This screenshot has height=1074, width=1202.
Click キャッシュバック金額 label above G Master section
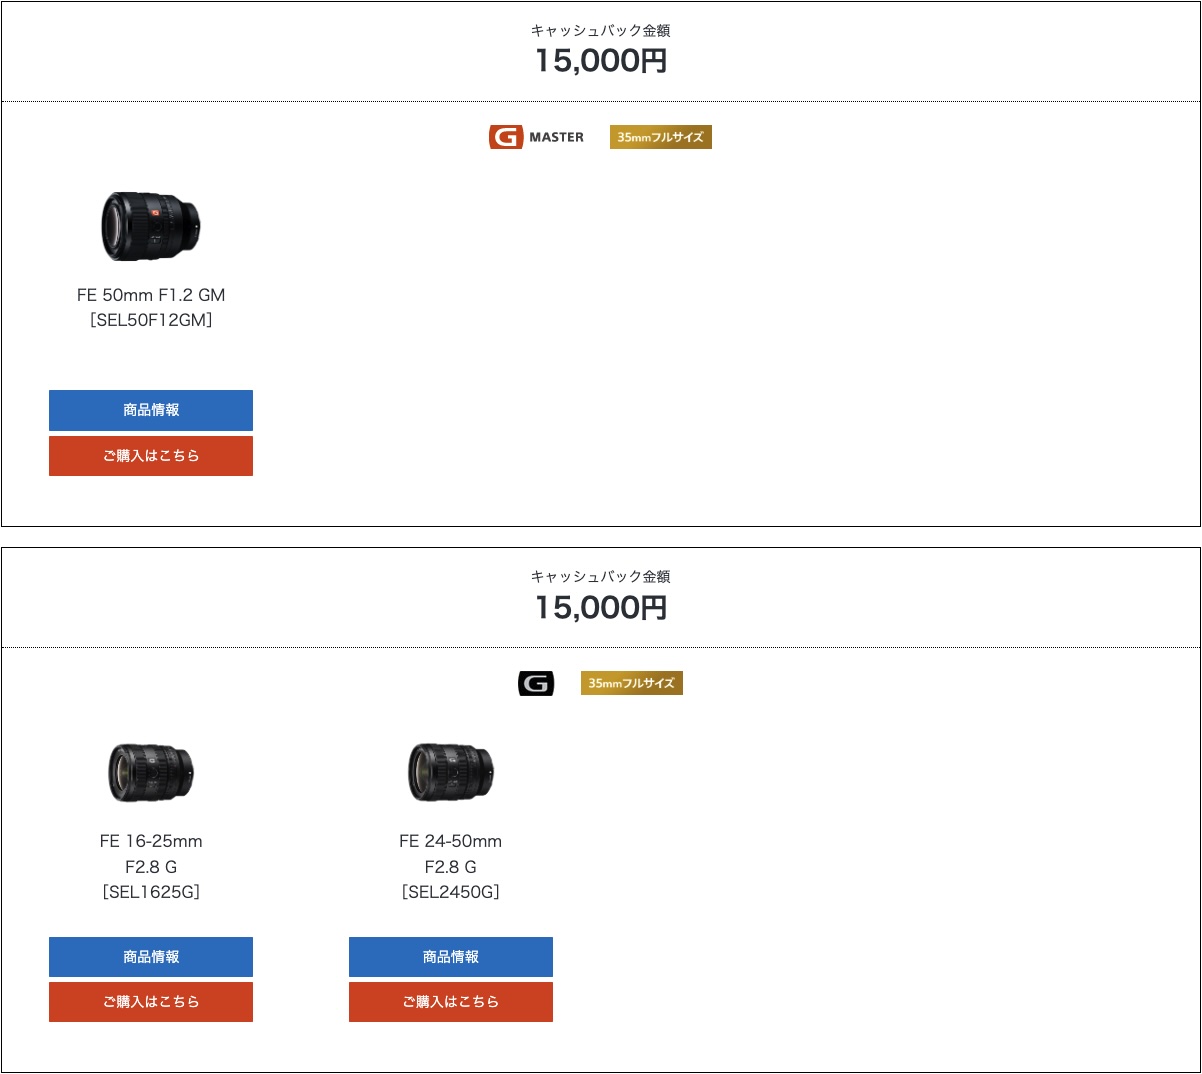pyautogui.click(x=601, y=31)
